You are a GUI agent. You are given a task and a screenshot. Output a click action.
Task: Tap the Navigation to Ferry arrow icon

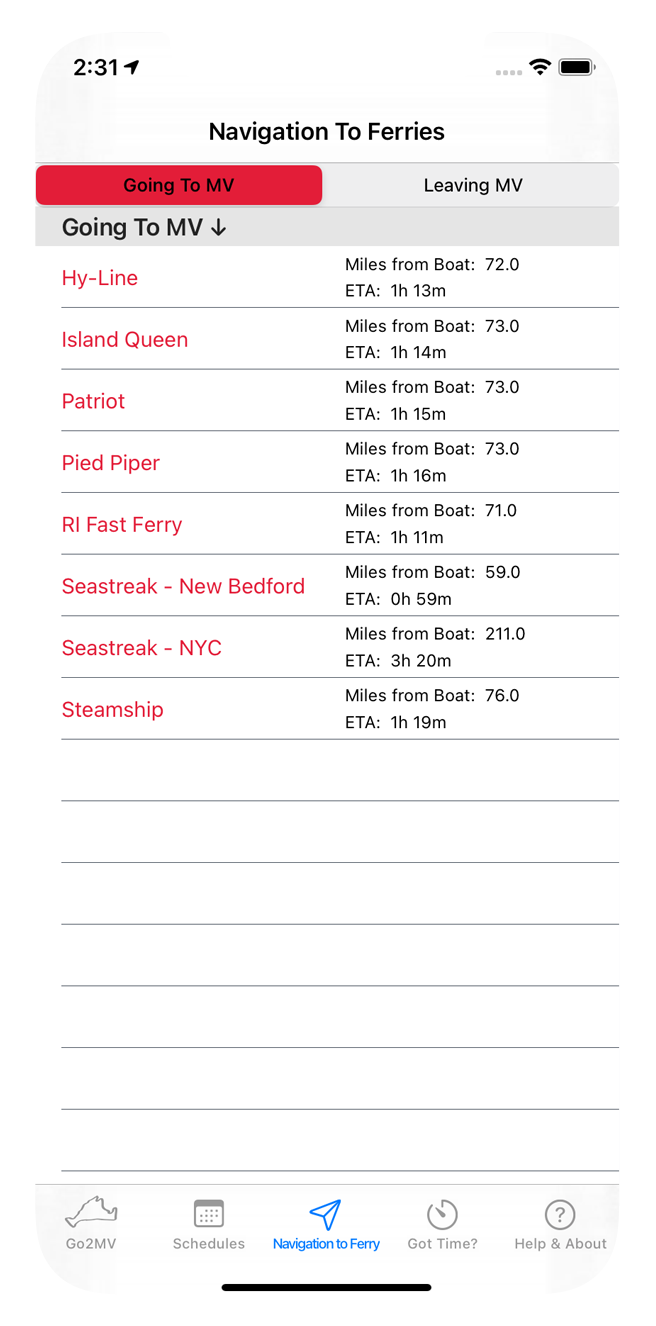(326, 1214)
